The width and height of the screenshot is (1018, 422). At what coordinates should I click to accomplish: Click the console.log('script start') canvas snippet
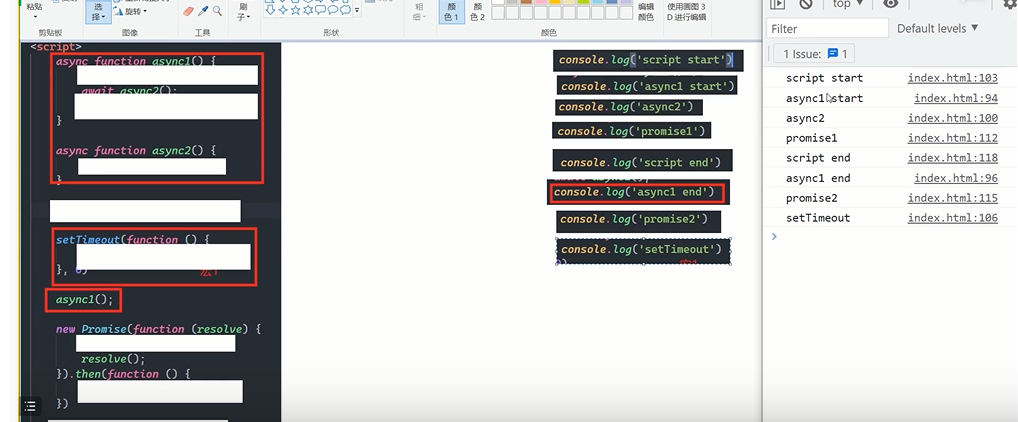(x=647, y=60)
